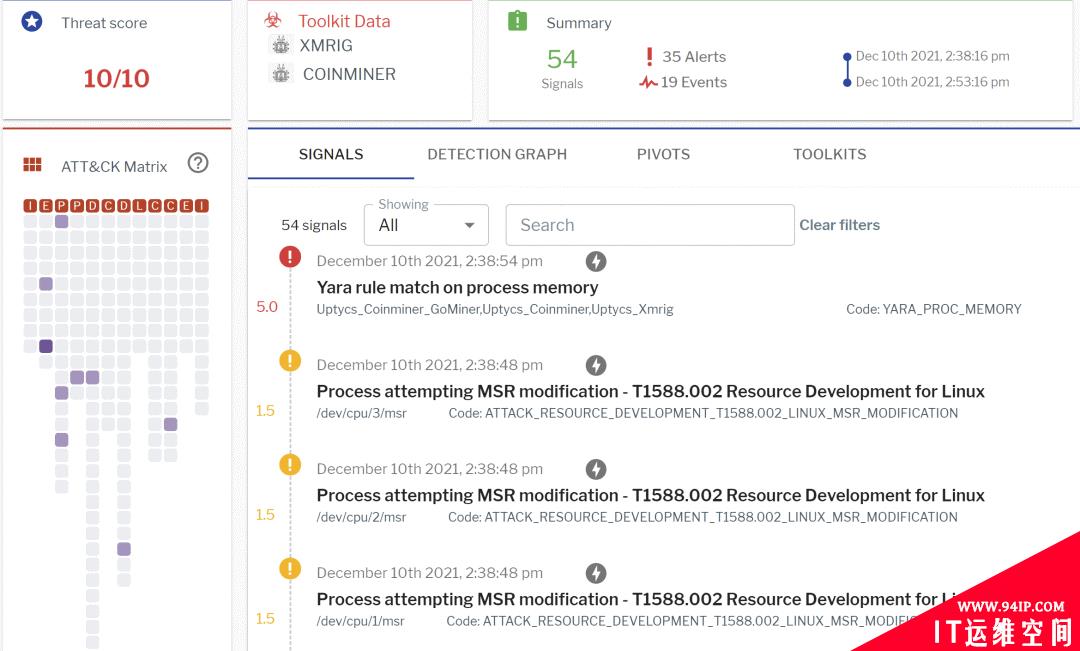Select the TOOLKITS tab

pos(829,154)
